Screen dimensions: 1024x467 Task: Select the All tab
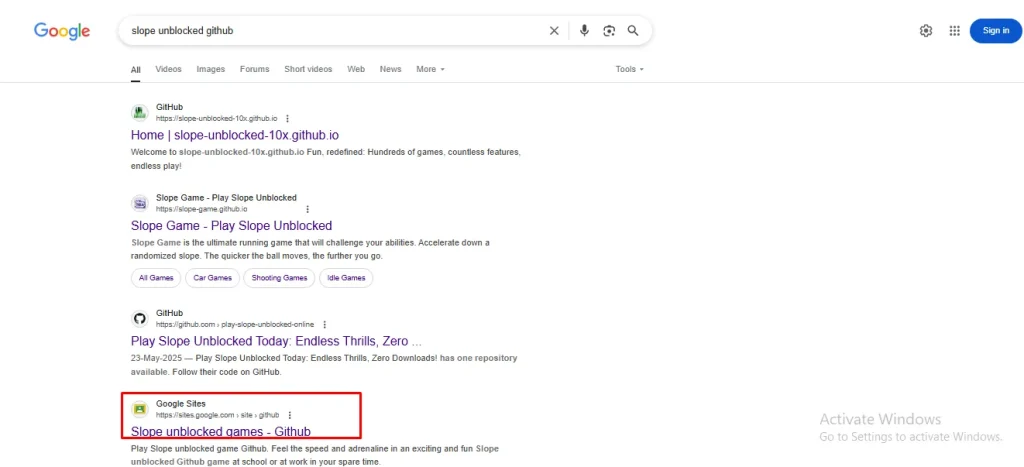point(135,69)
